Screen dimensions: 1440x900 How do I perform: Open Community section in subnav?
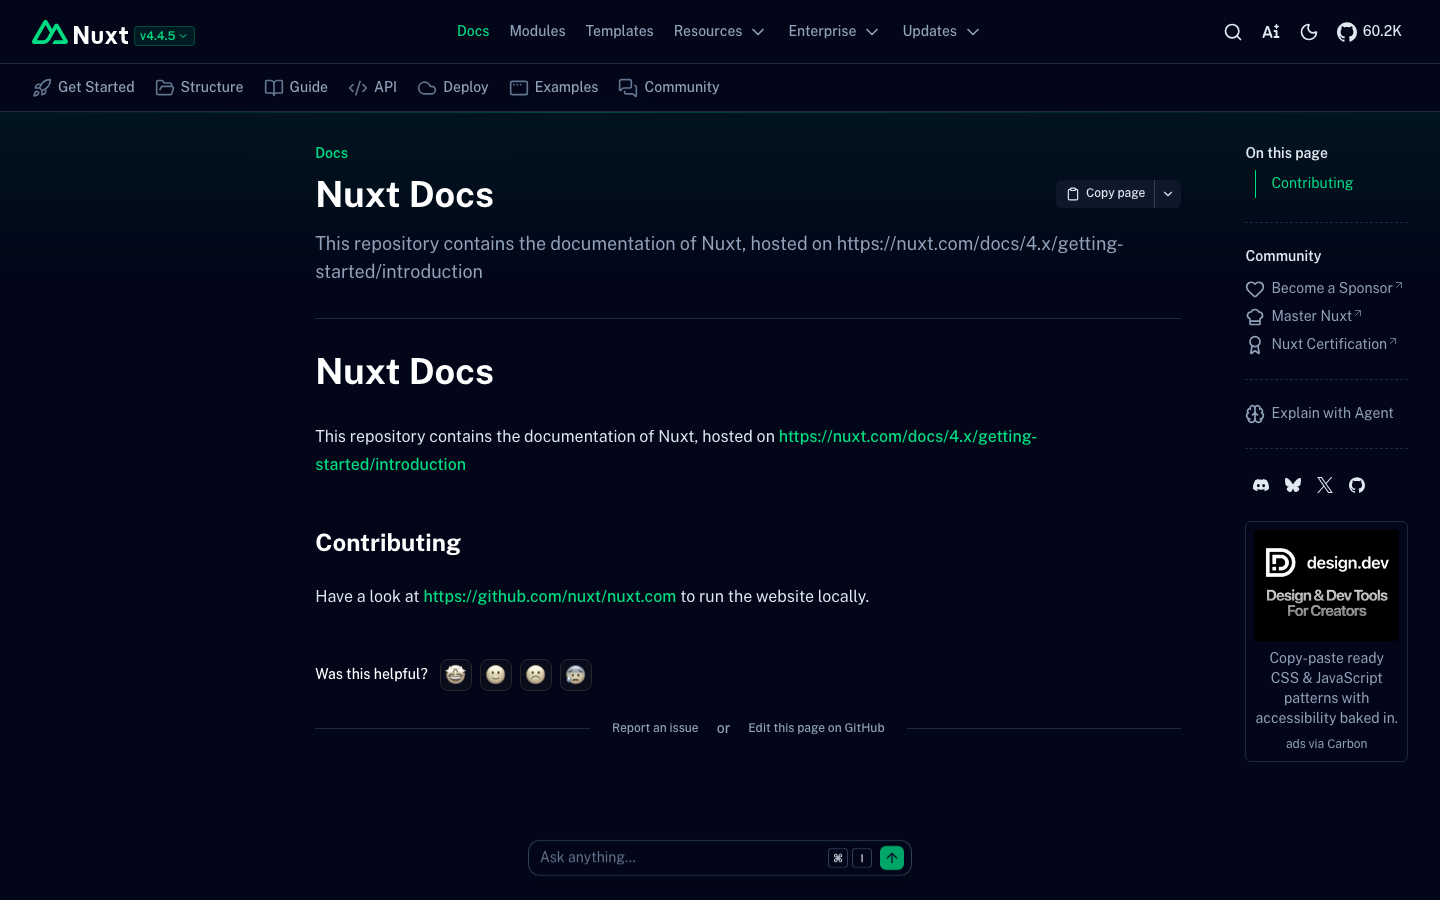(x=669, y=88)
